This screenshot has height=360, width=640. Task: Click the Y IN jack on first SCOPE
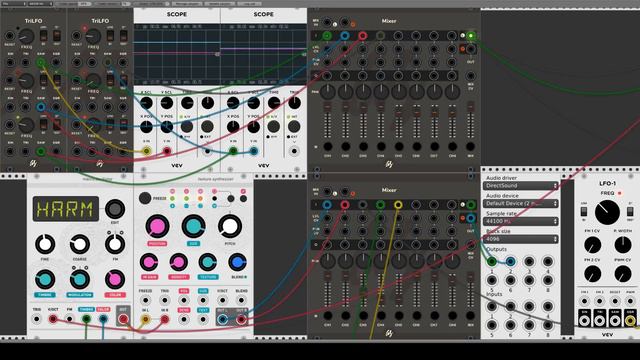point(167,151)
